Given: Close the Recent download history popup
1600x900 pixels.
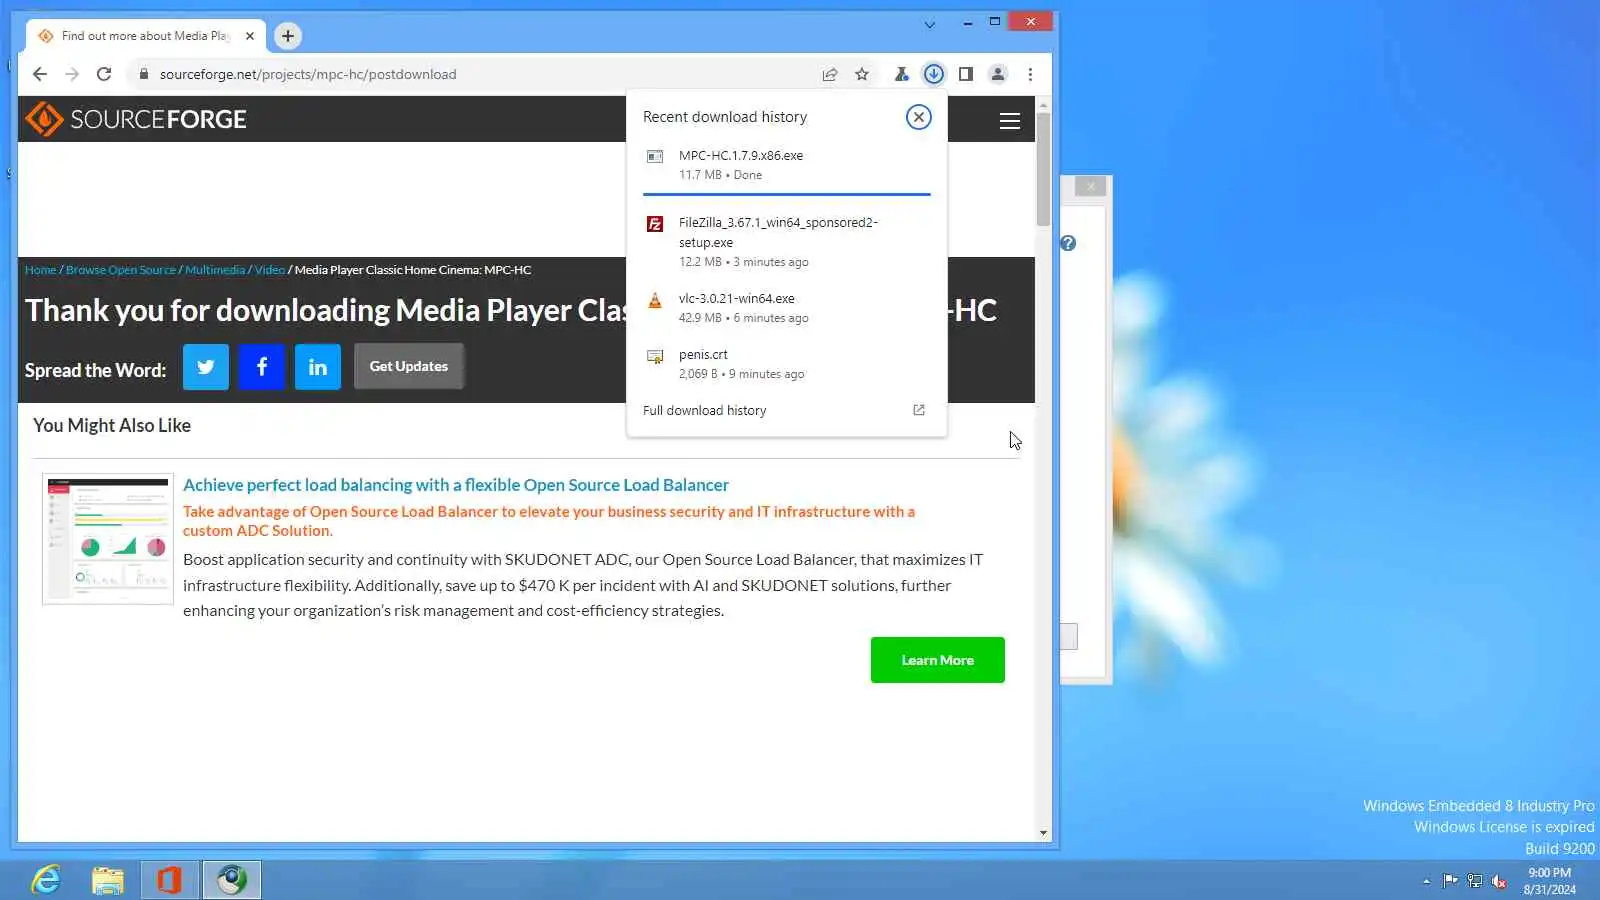Looking at the screenshot, I should pyautogui.click(x=919, y=117).
